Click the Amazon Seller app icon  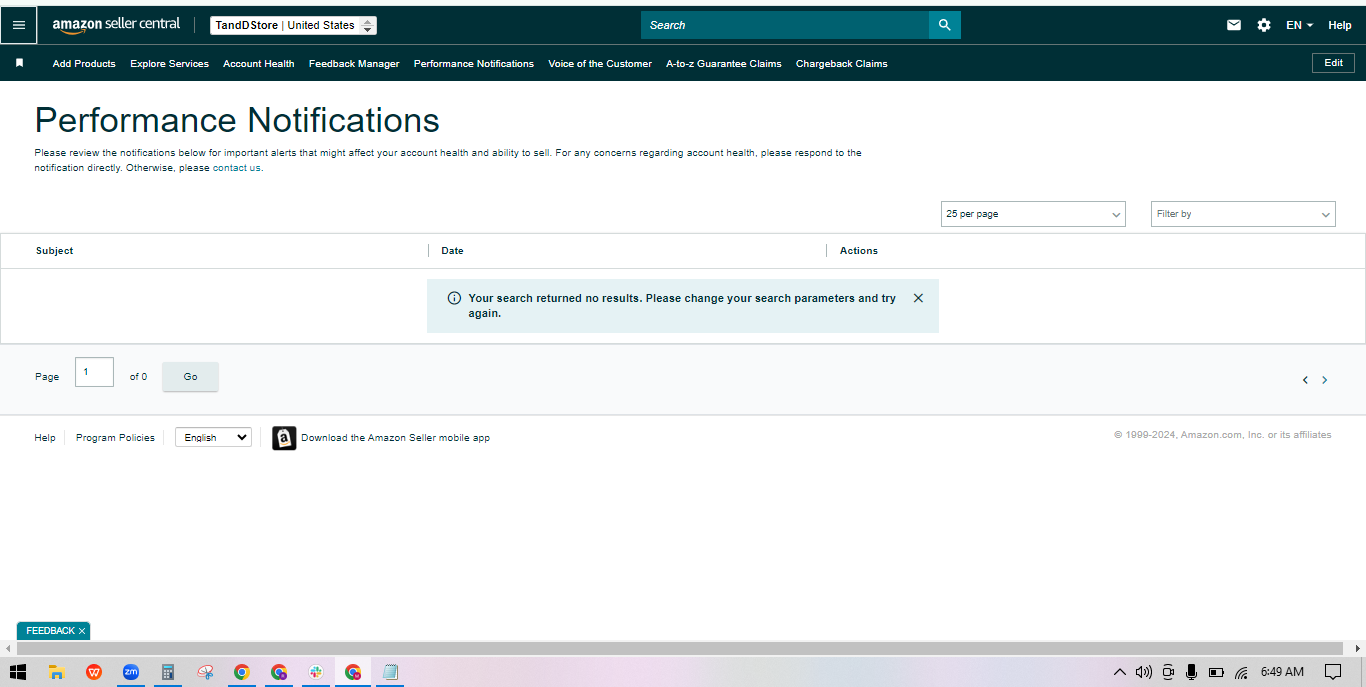pos(284,438)
